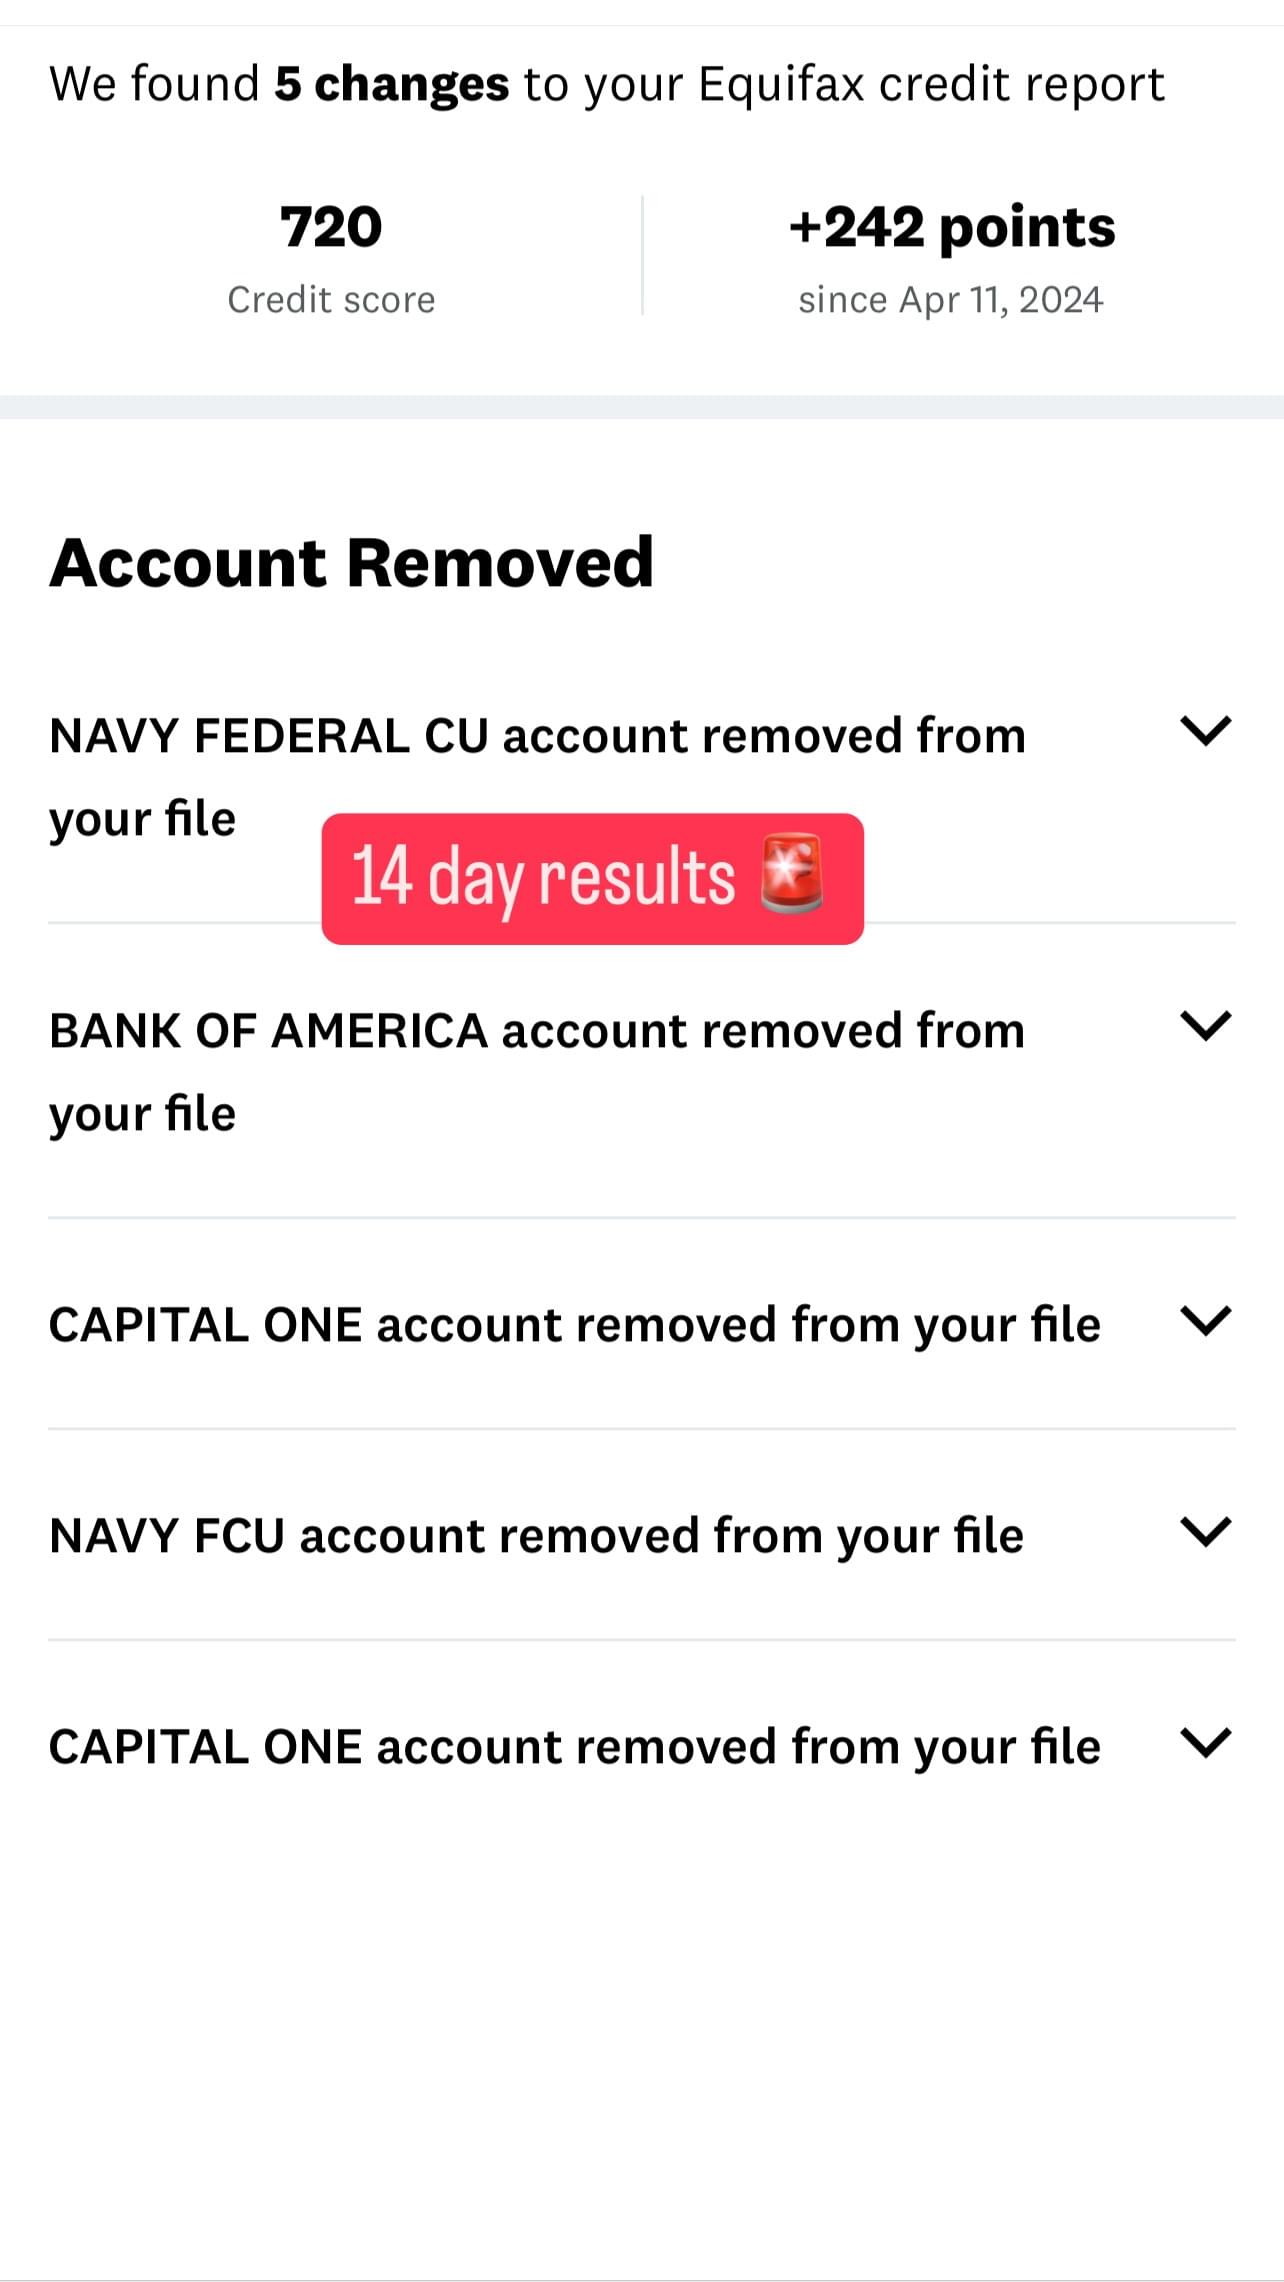Image resolution: width=1284 pixels, height=2282 pixels.
Task: Expand the NAVY FCU chevron arrow
Action: pos(1205,1532)
